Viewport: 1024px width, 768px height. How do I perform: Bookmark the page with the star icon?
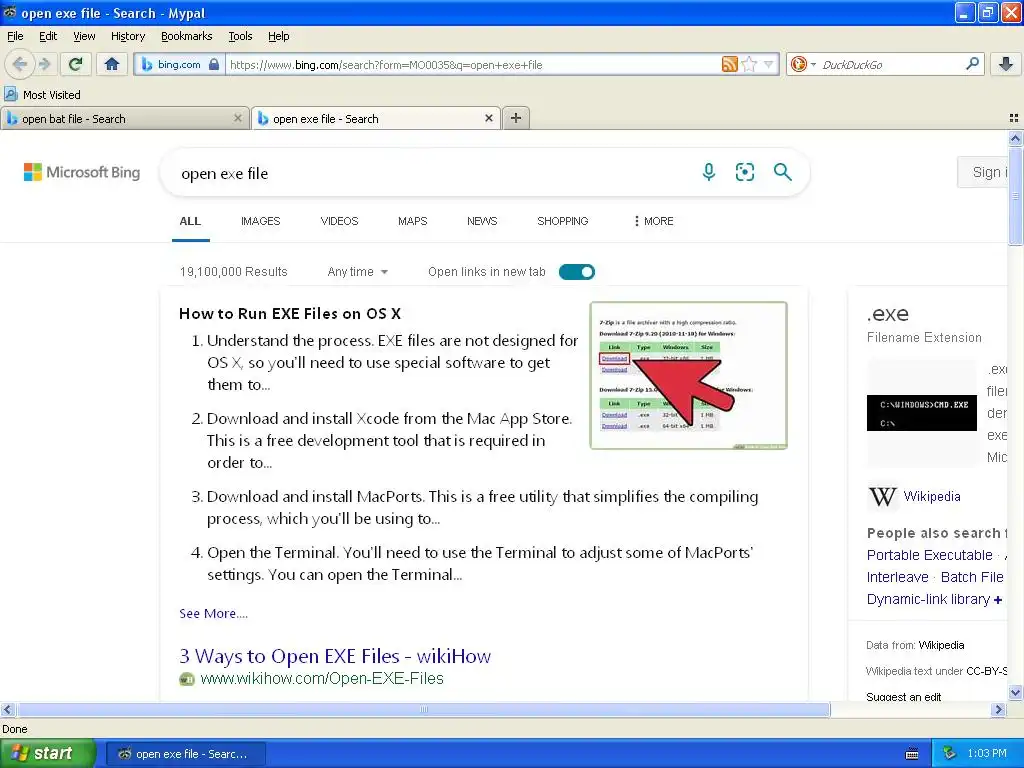[x=749, y=64]
